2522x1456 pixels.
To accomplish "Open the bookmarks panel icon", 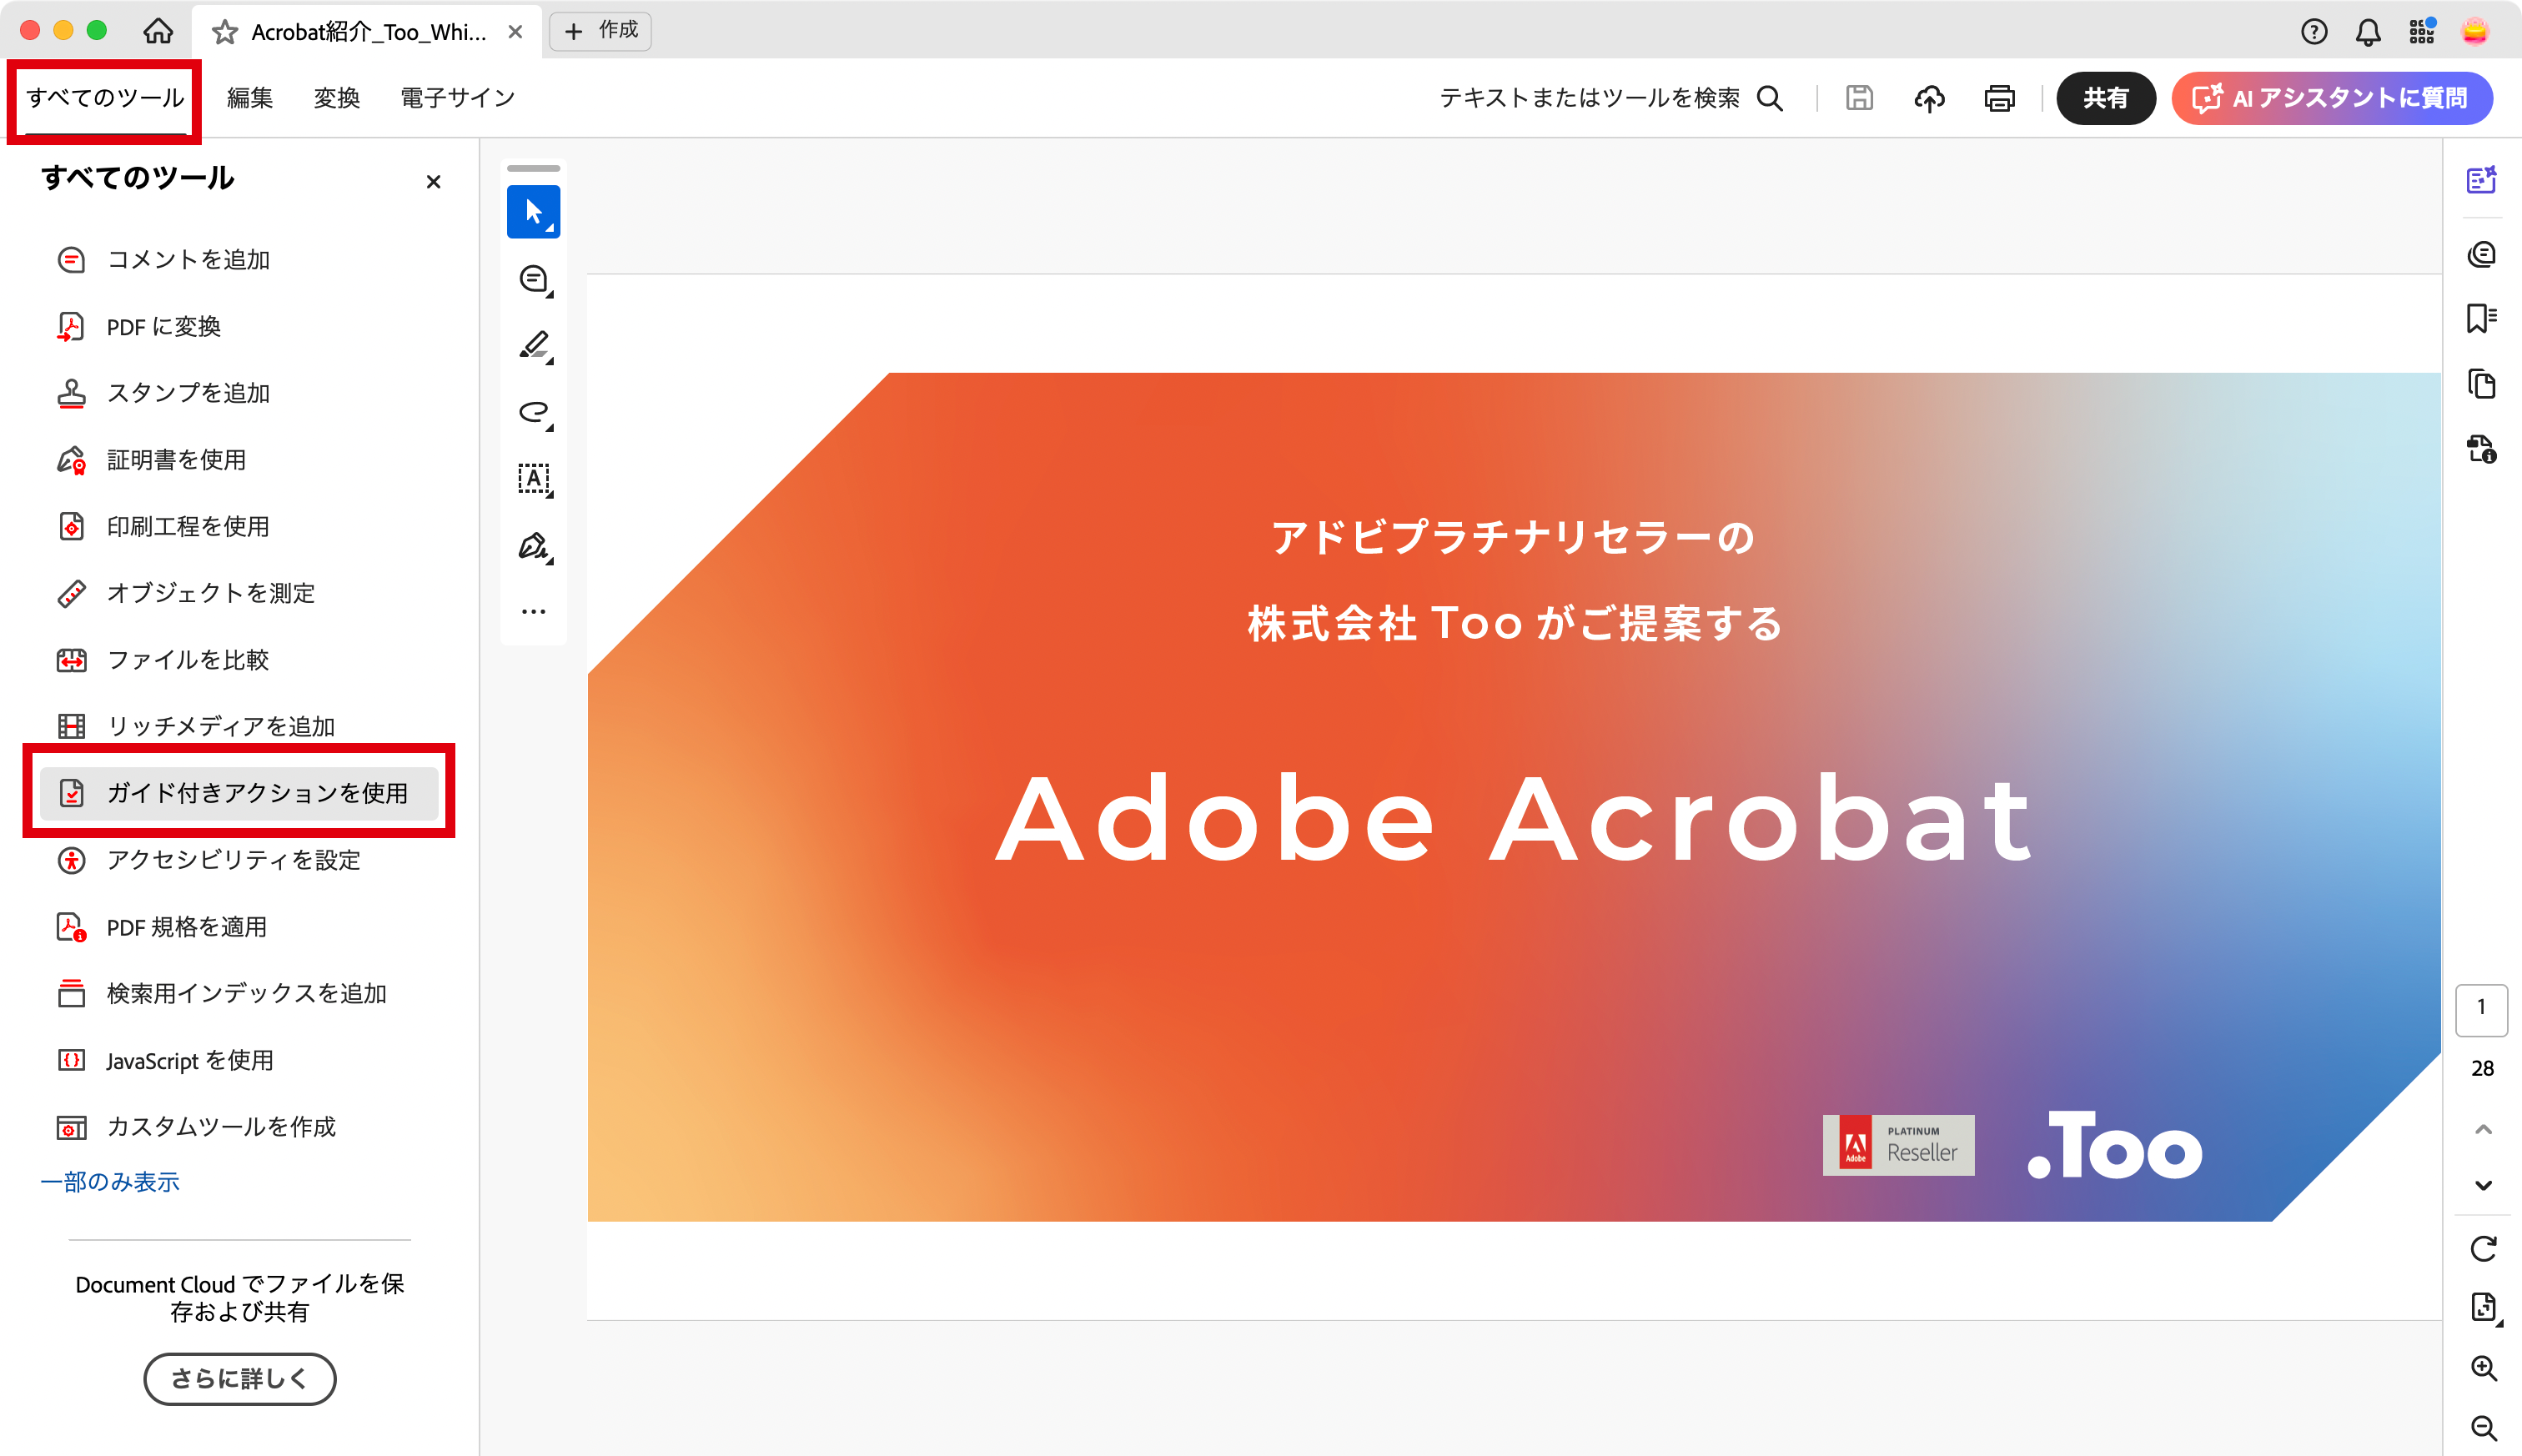I will (2481, 318).
